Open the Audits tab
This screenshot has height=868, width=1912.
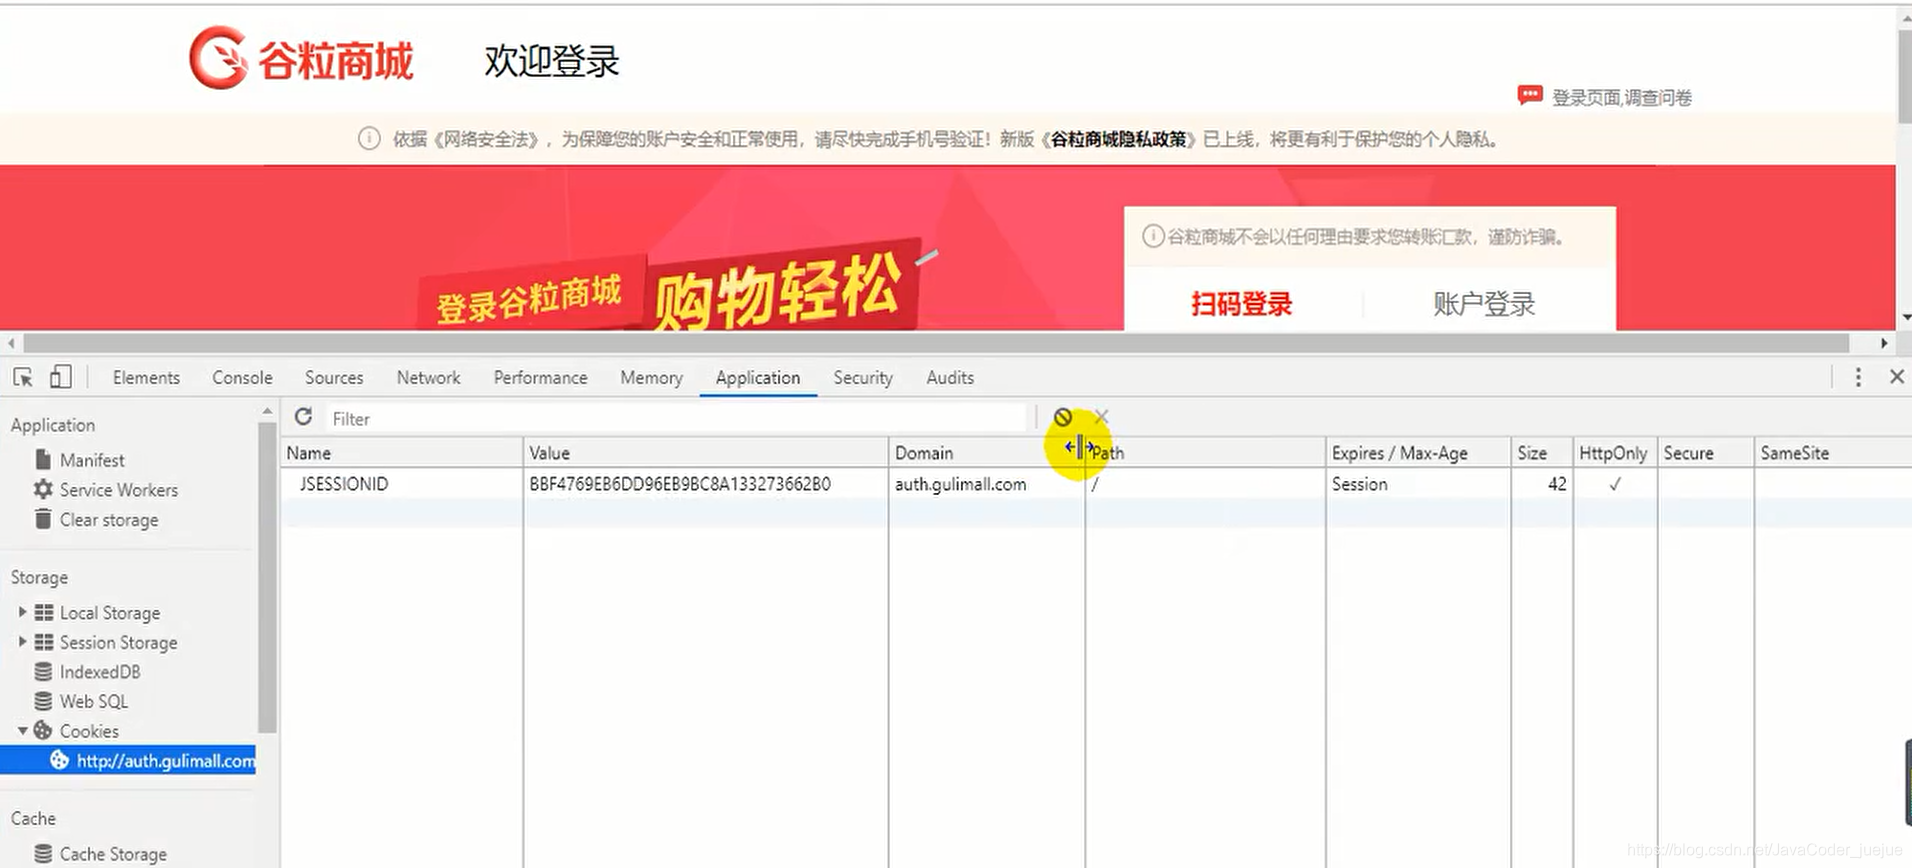click(950, 378)
